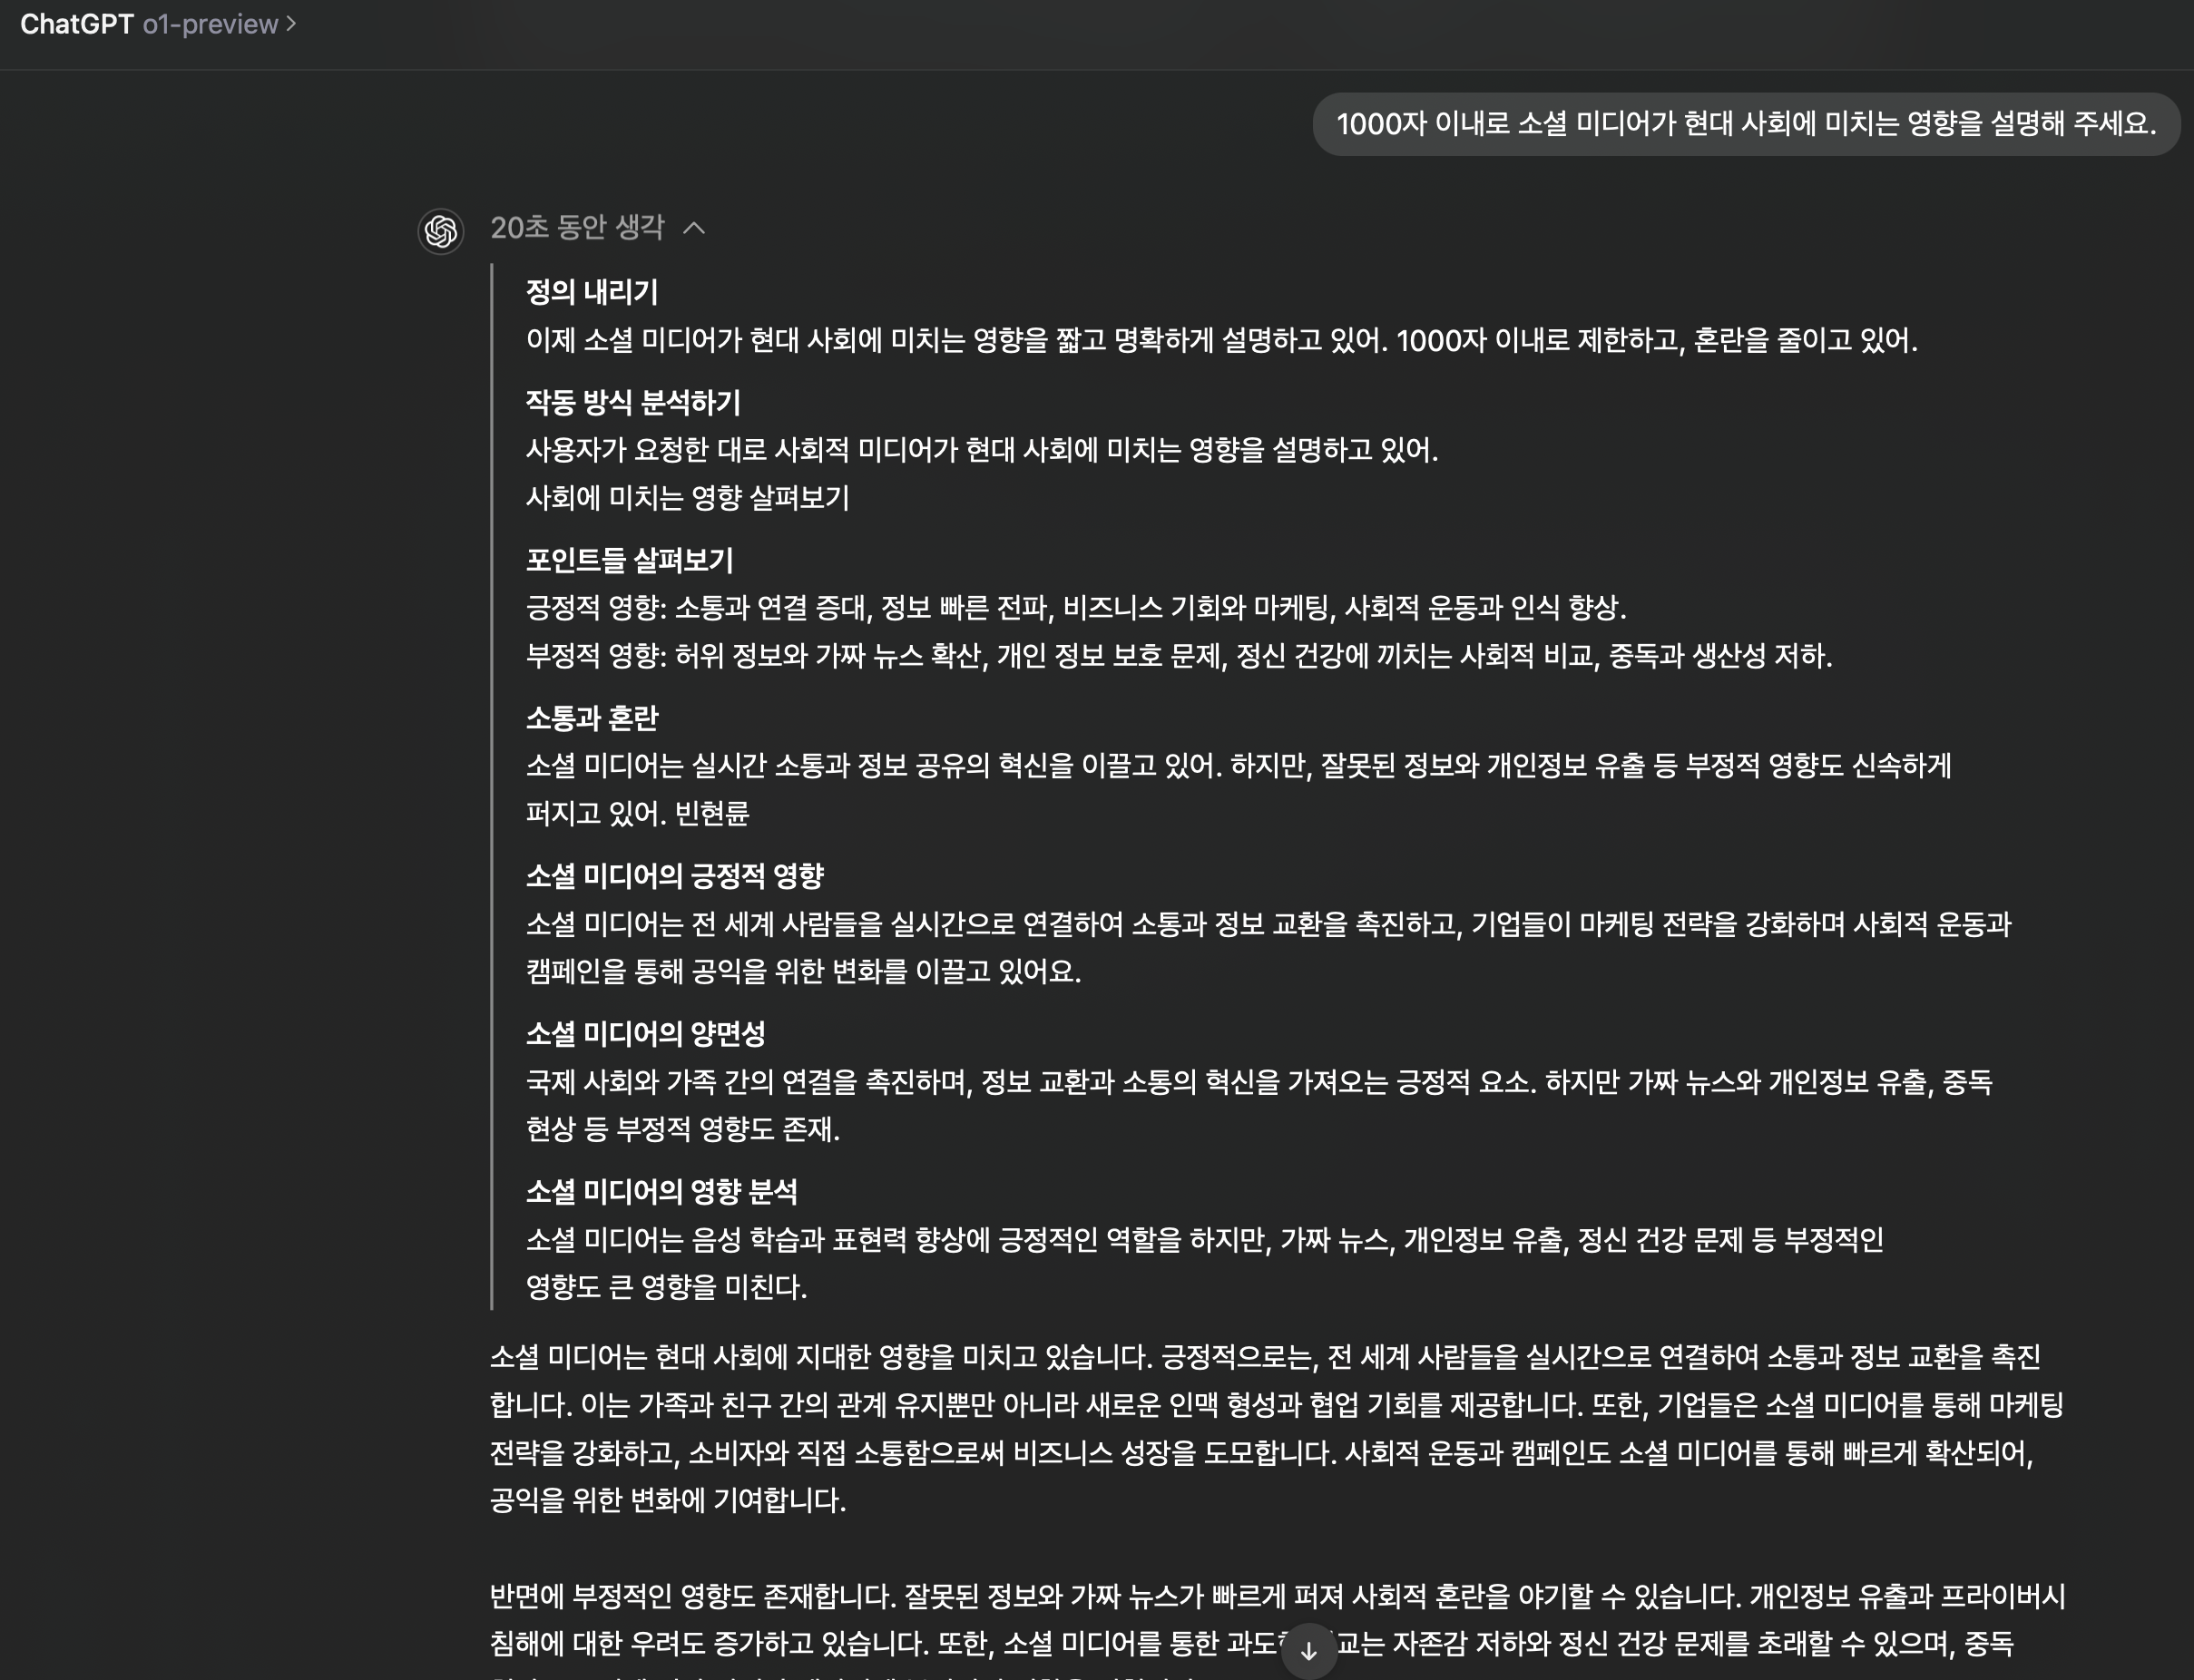
Task: Click the '포인트들 살펴보기' thought heading
Action: pos(629,560)
